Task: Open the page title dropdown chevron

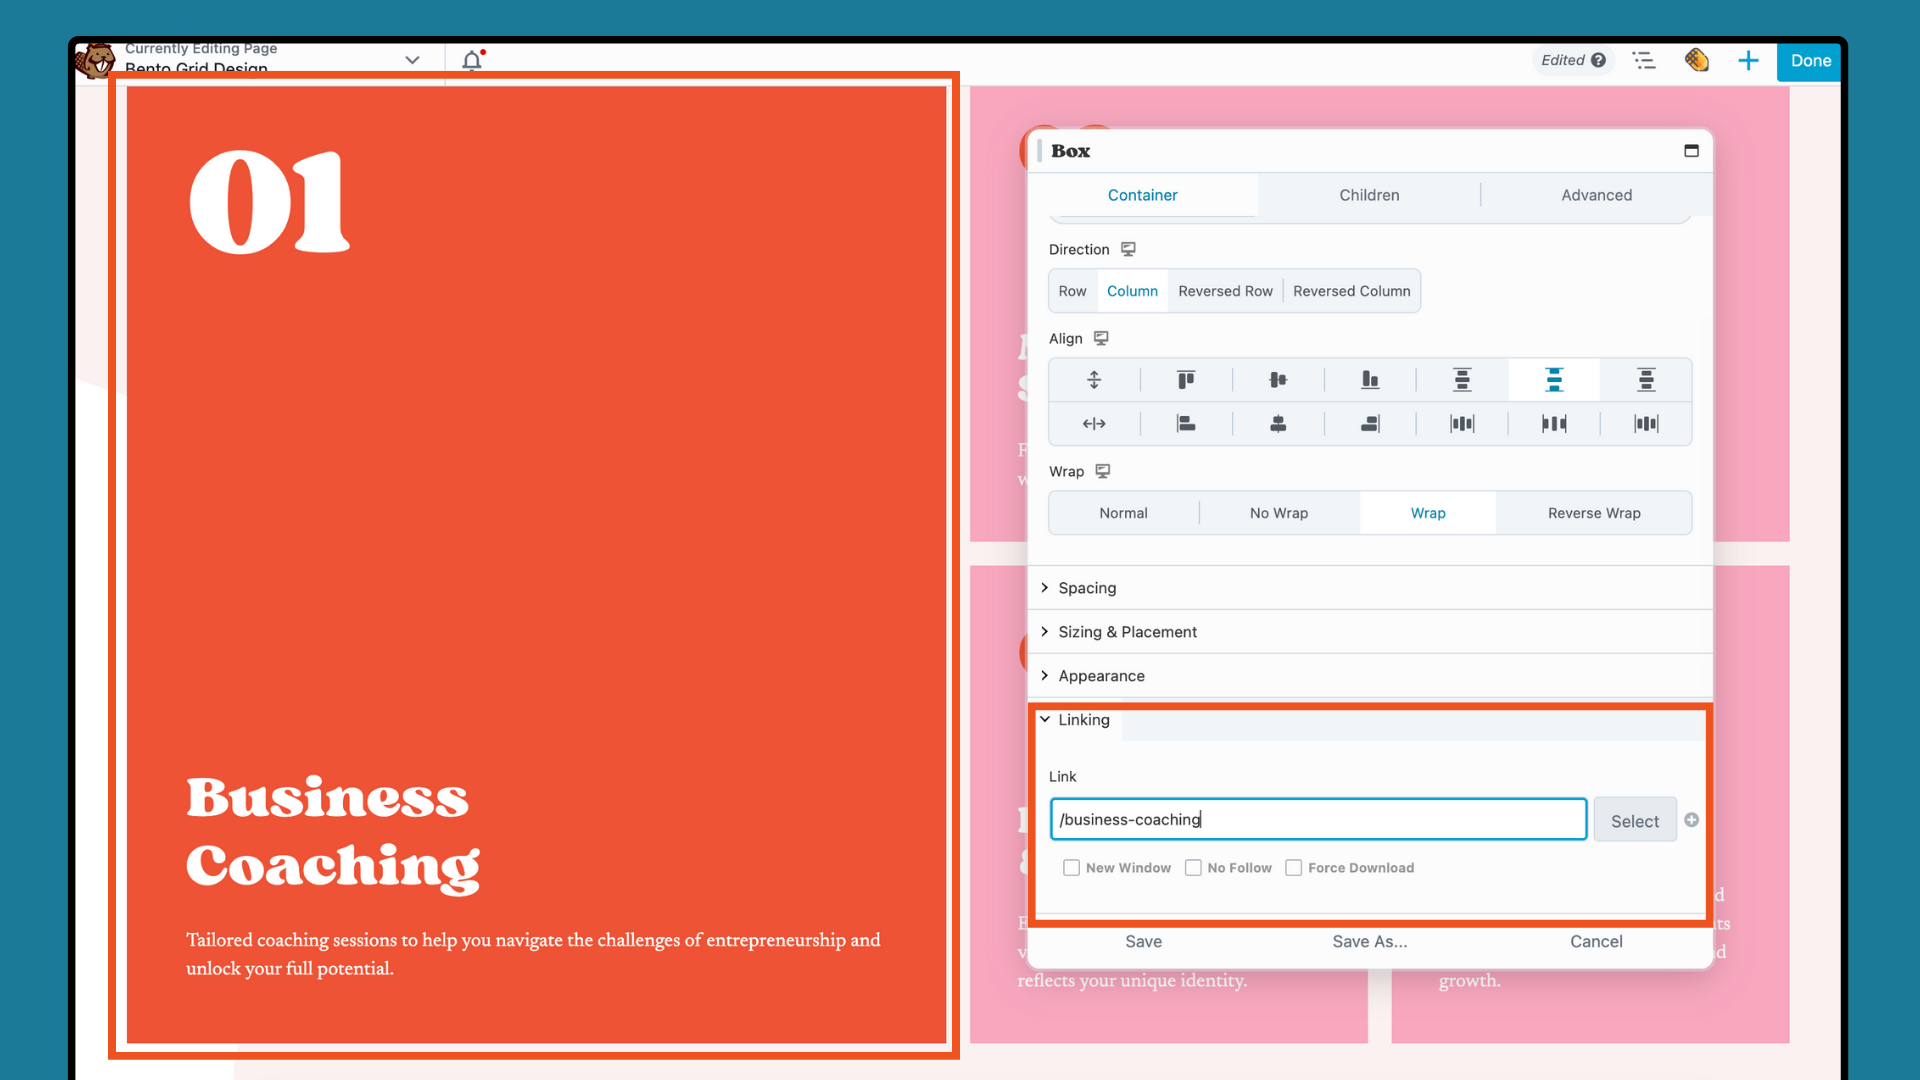Action: point(412,60)
